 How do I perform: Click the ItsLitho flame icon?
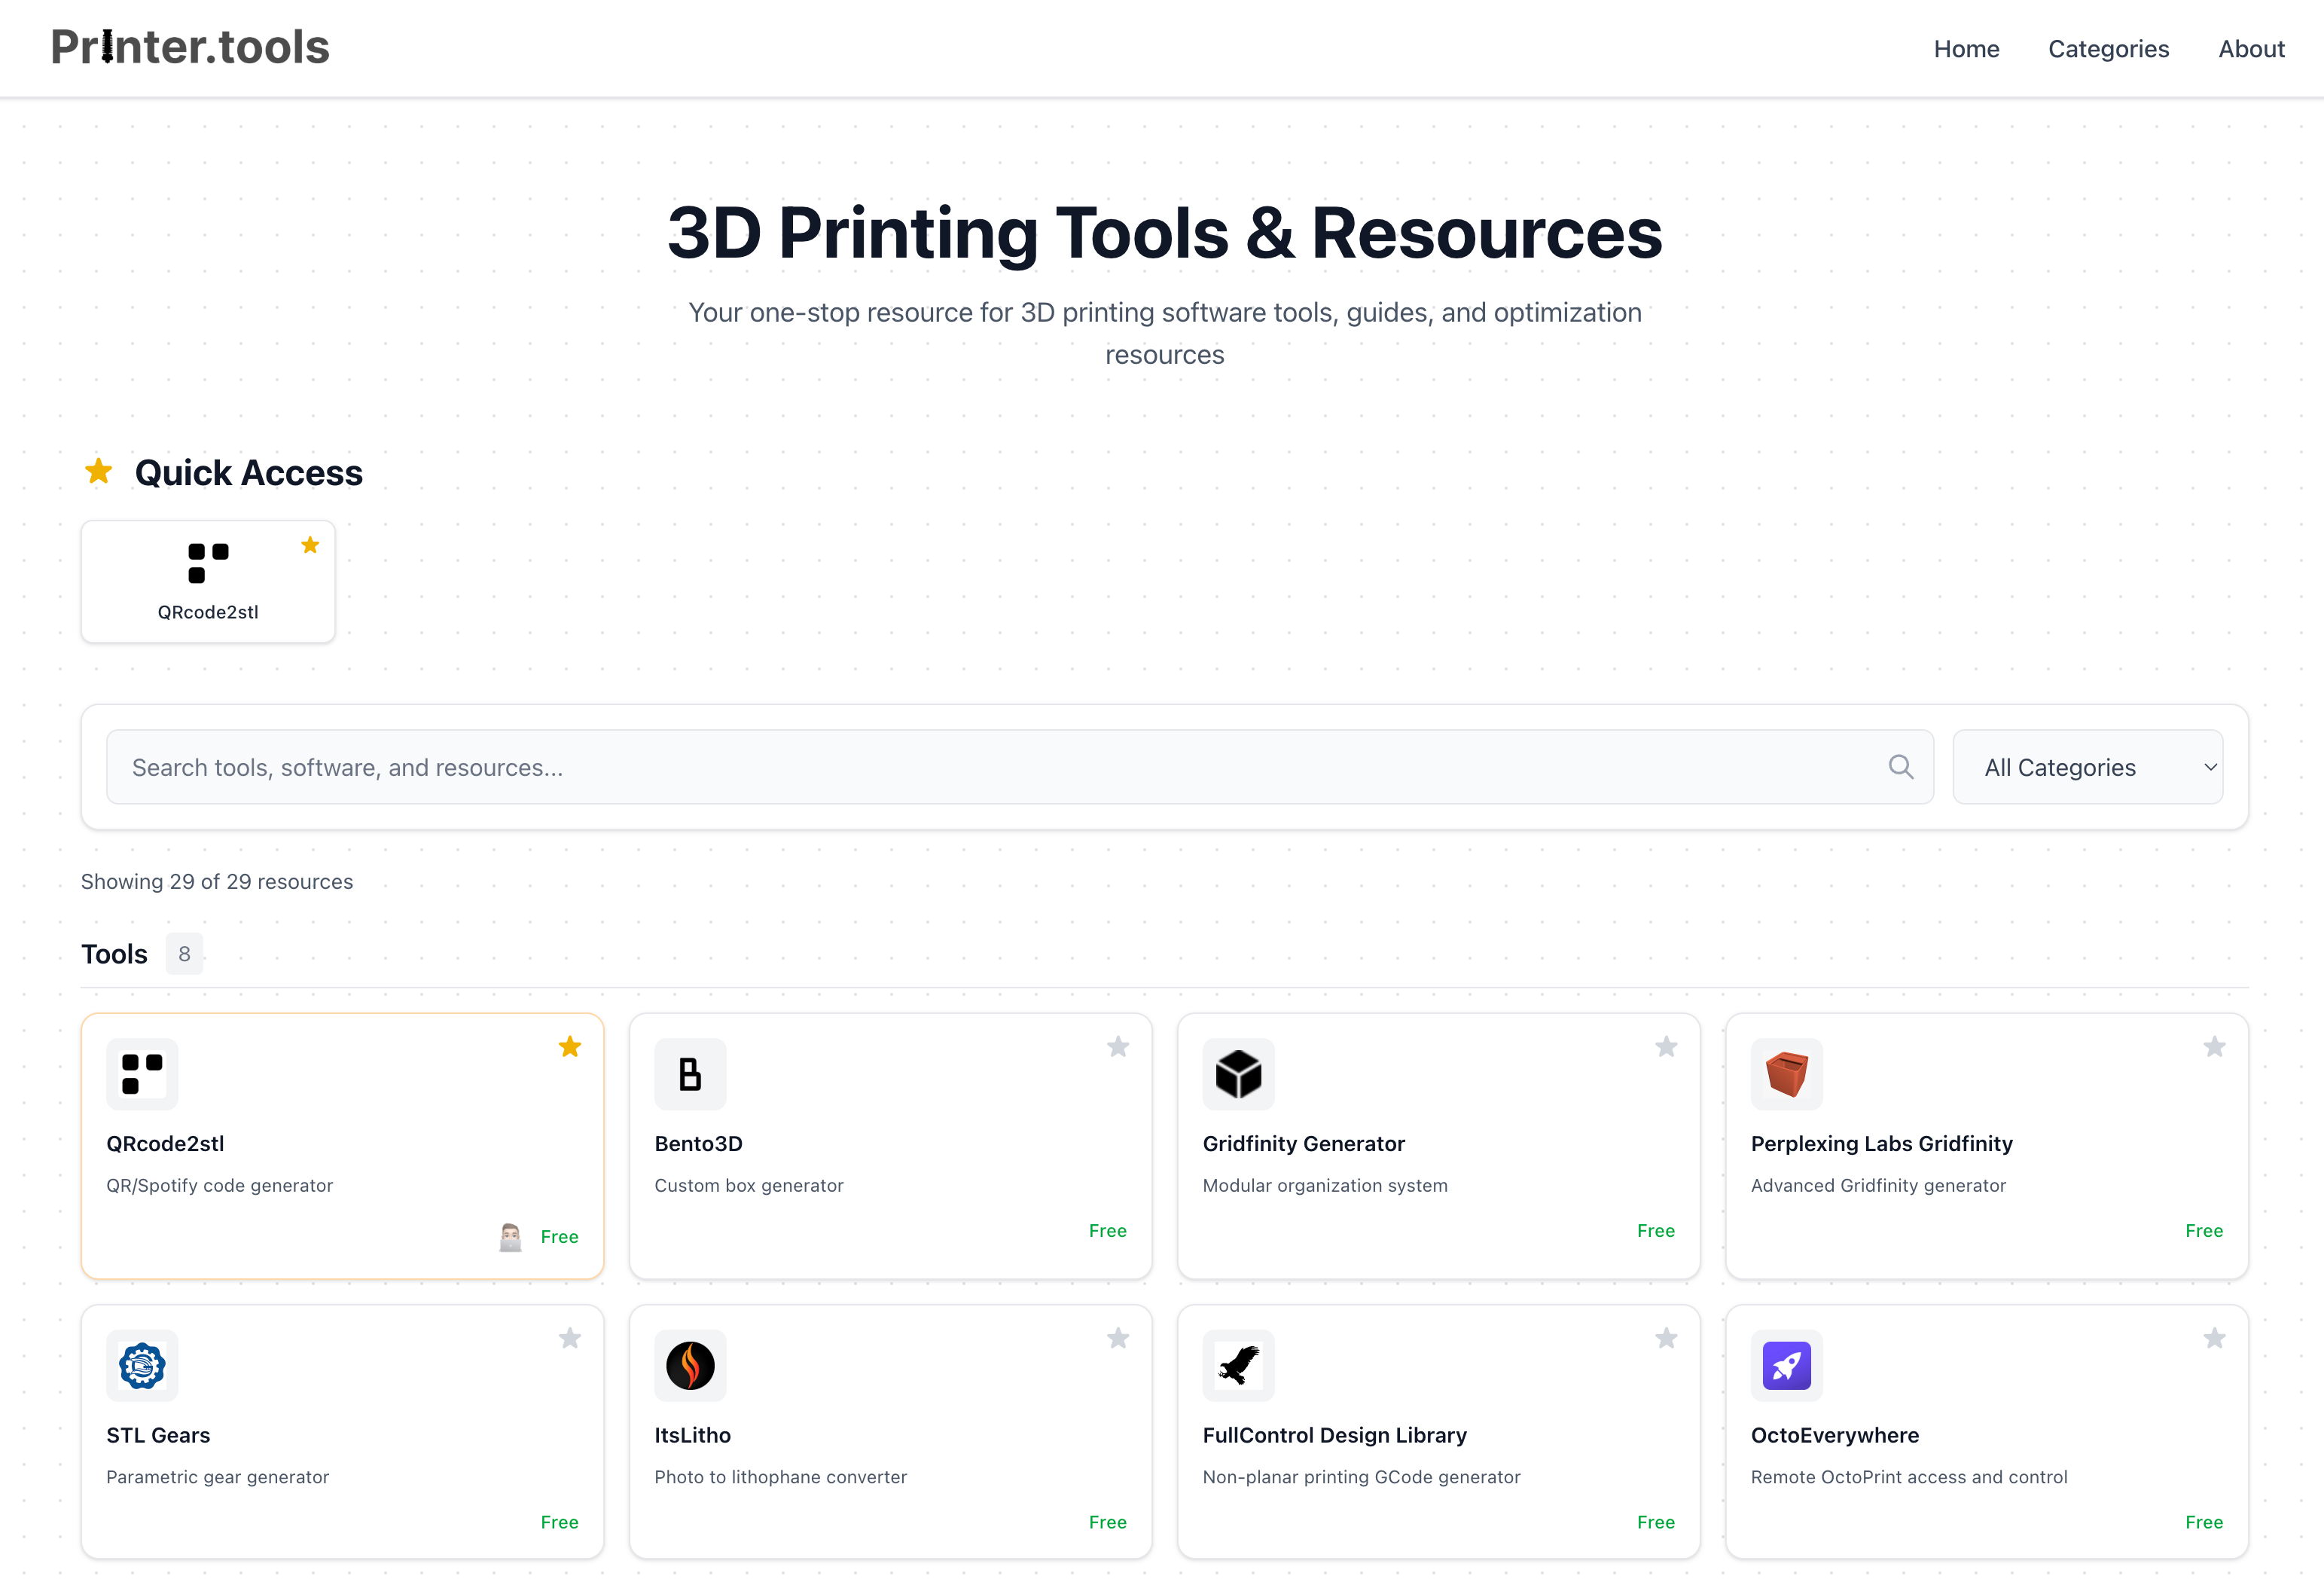690,1365
